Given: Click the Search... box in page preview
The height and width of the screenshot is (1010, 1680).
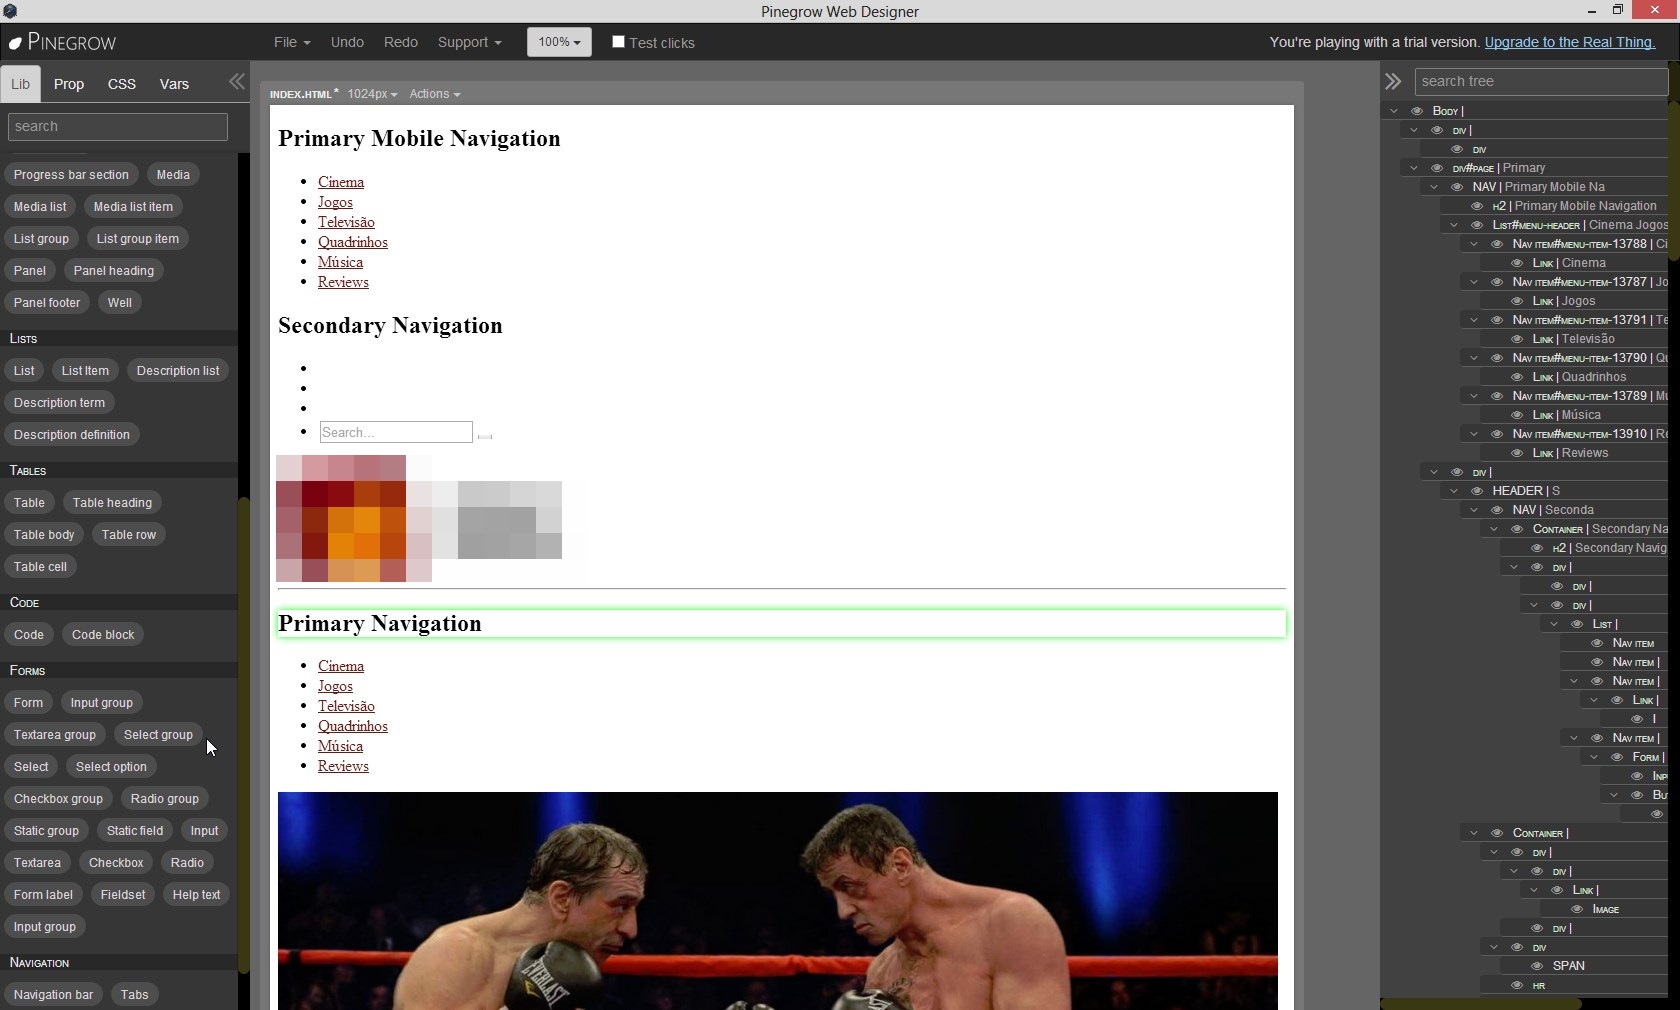Looking at the screenshot, I should [396, 432].
